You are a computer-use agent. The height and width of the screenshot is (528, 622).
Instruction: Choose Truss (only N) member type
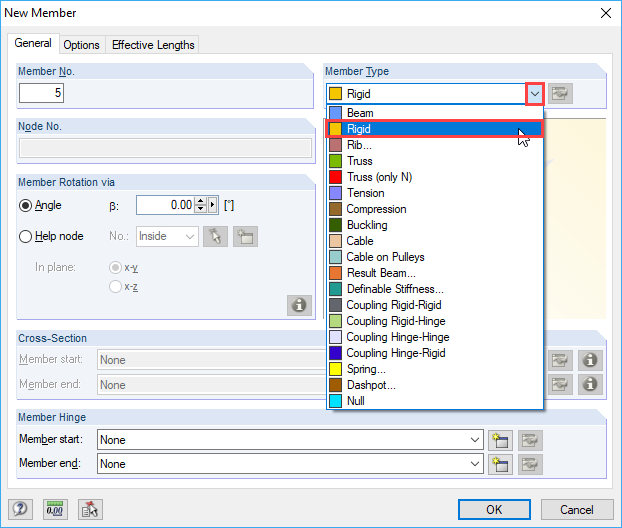435,177
